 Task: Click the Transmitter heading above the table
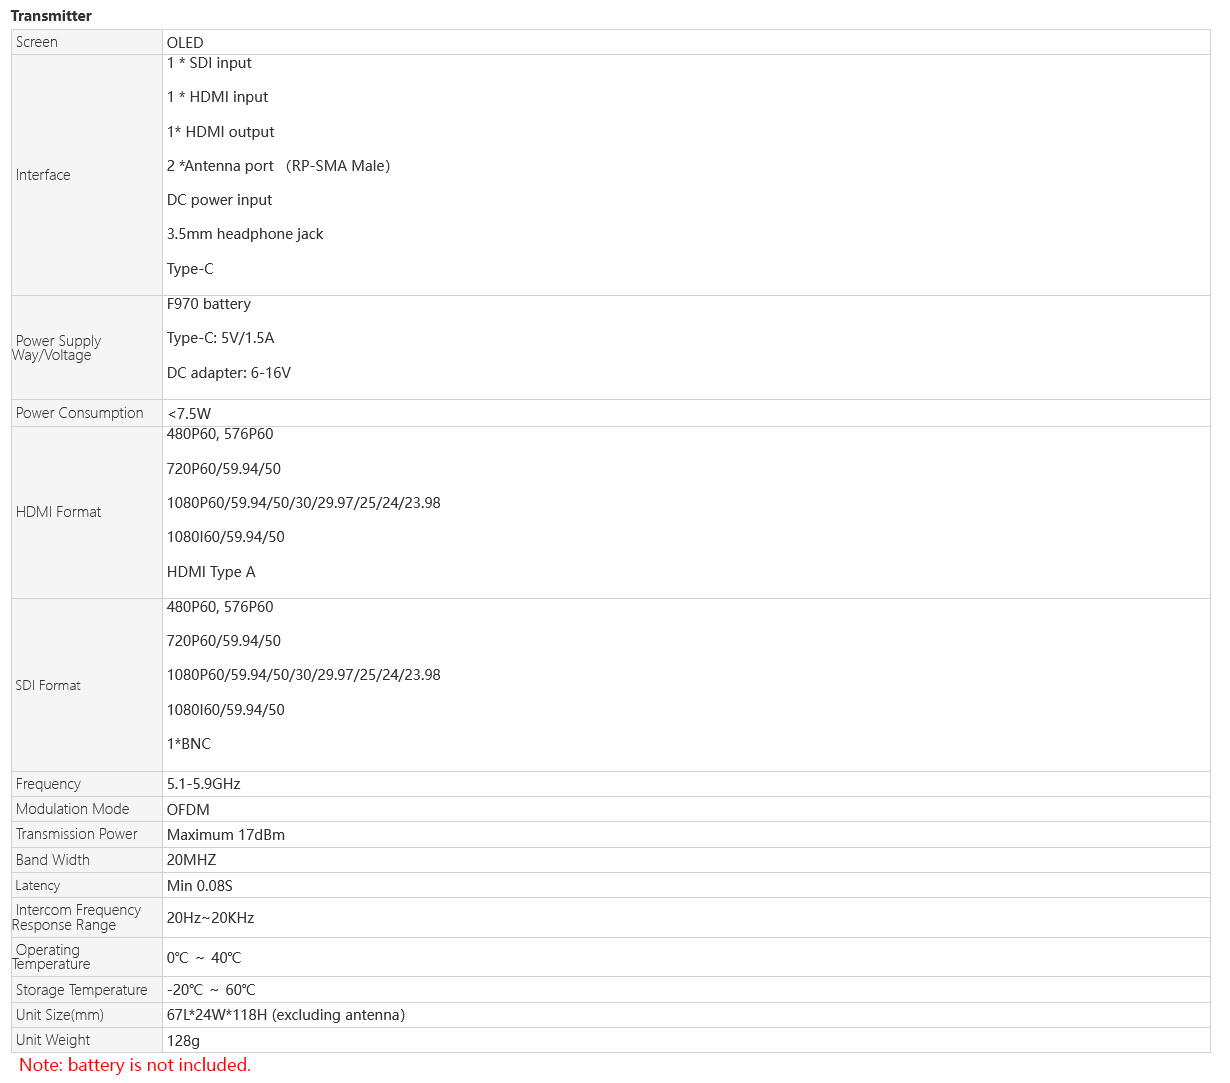(x=51, y=16)
